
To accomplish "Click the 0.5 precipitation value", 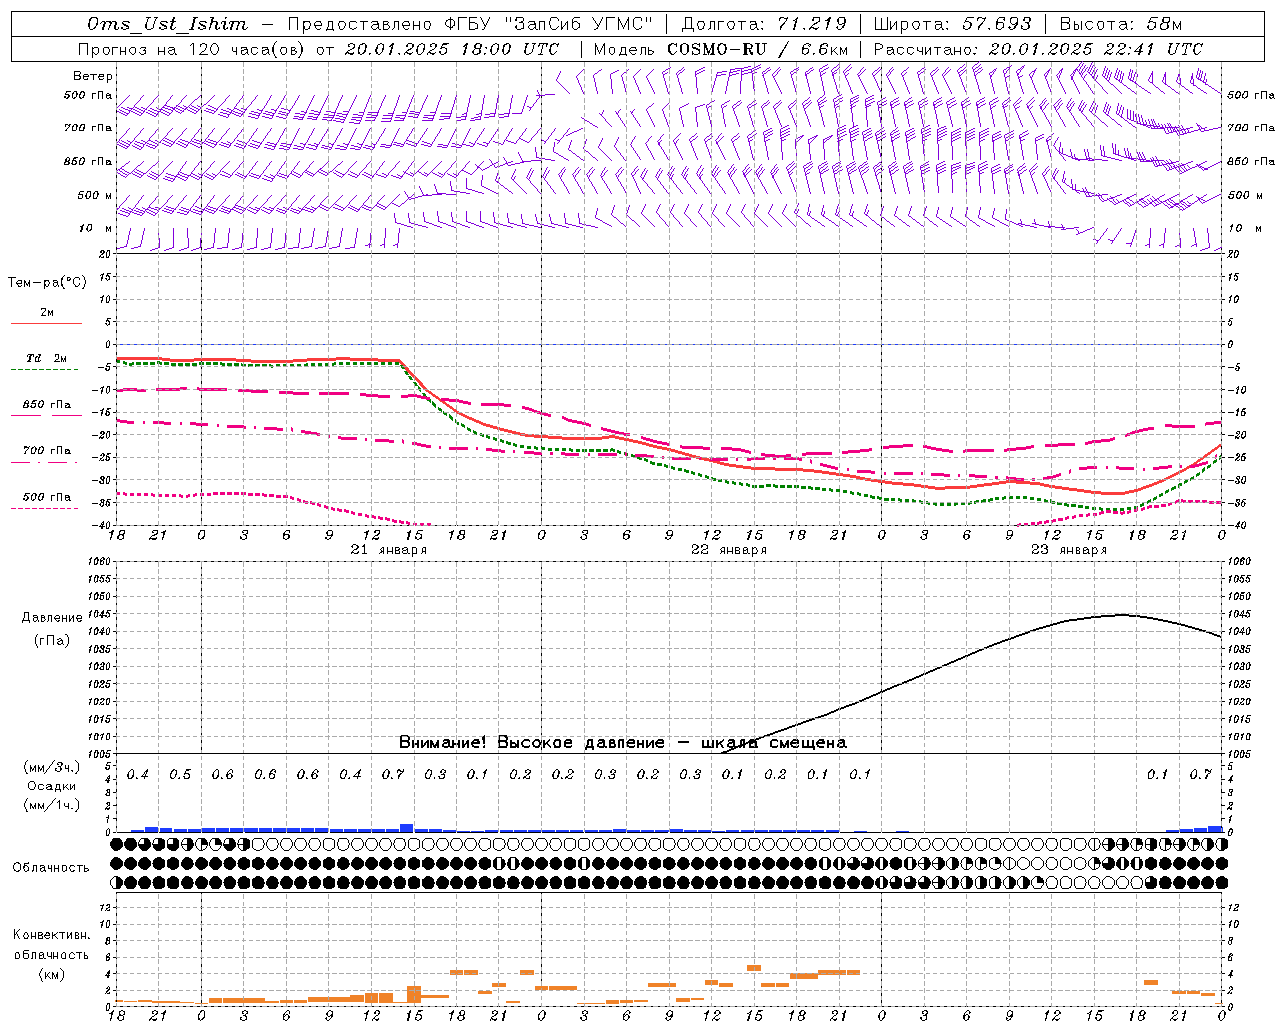I will coord(180,774).
